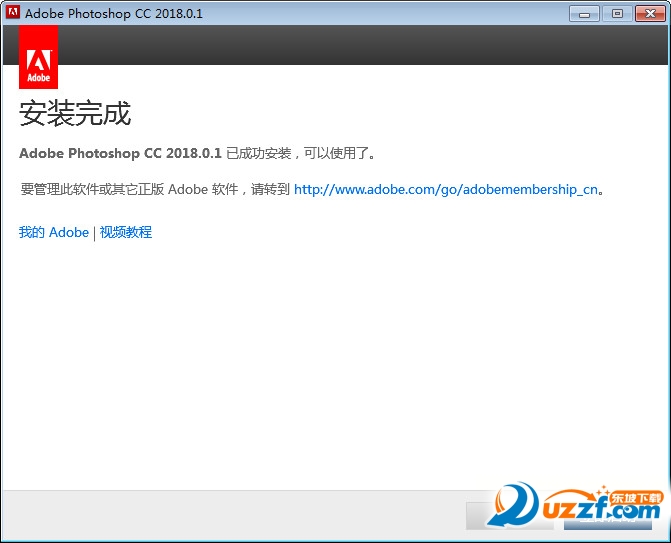The image size is (671, 543).
Task: Open the 视频教程 link
Action: [x=126, y=232]
